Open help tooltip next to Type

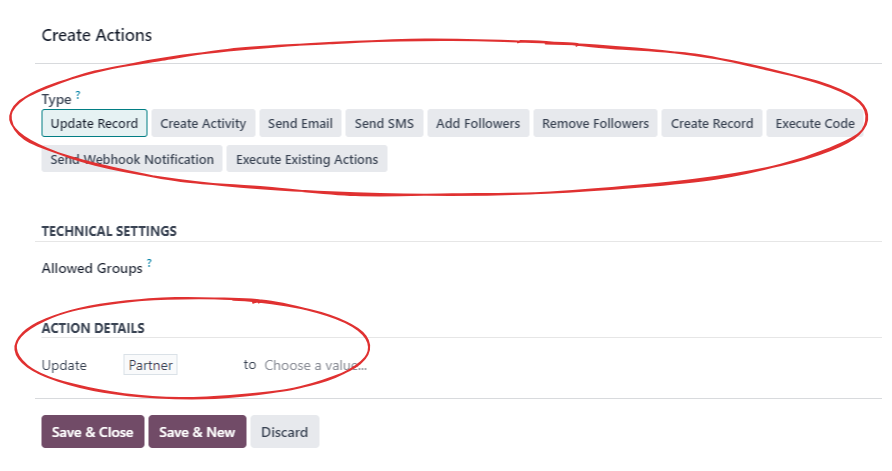click(78, 94)
